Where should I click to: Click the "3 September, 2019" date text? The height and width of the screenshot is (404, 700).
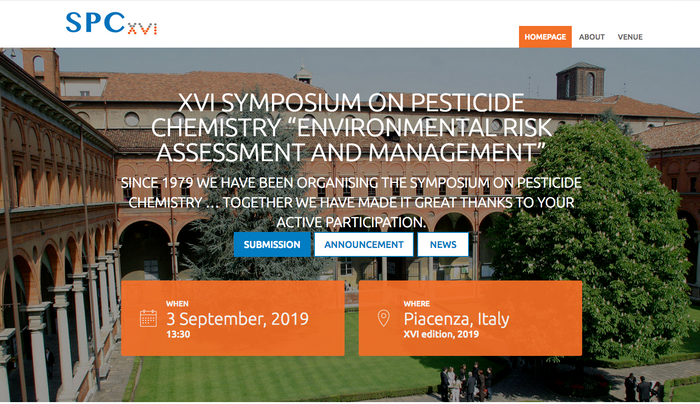pos(237,319)
